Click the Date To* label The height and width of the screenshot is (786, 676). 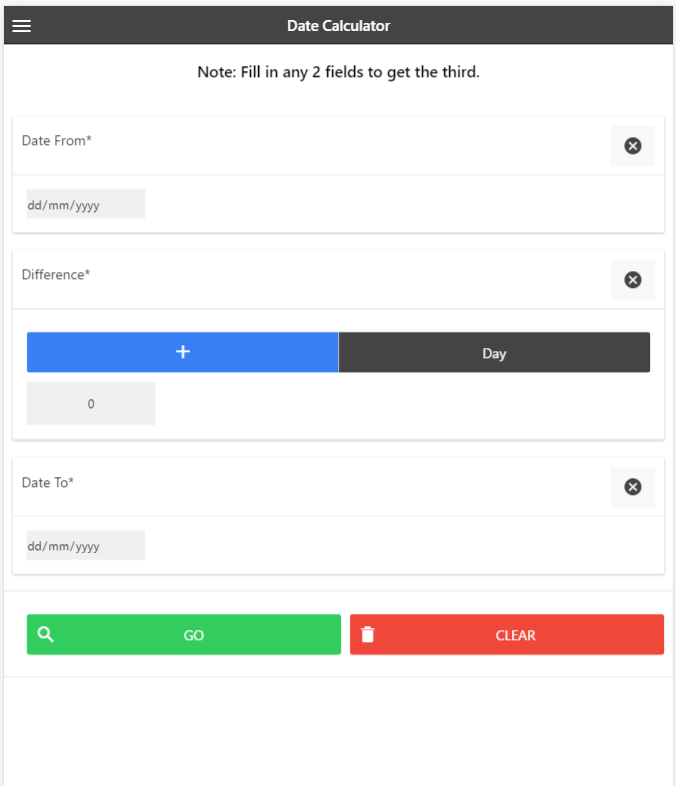48,483
